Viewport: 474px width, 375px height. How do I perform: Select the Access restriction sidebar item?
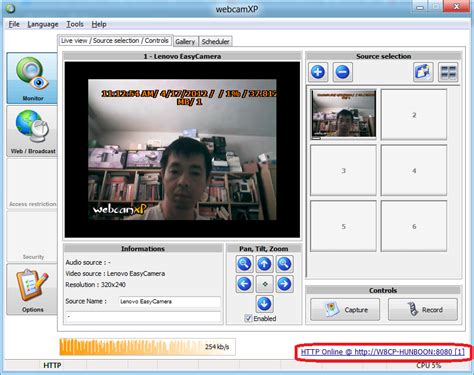coord(32,184)
